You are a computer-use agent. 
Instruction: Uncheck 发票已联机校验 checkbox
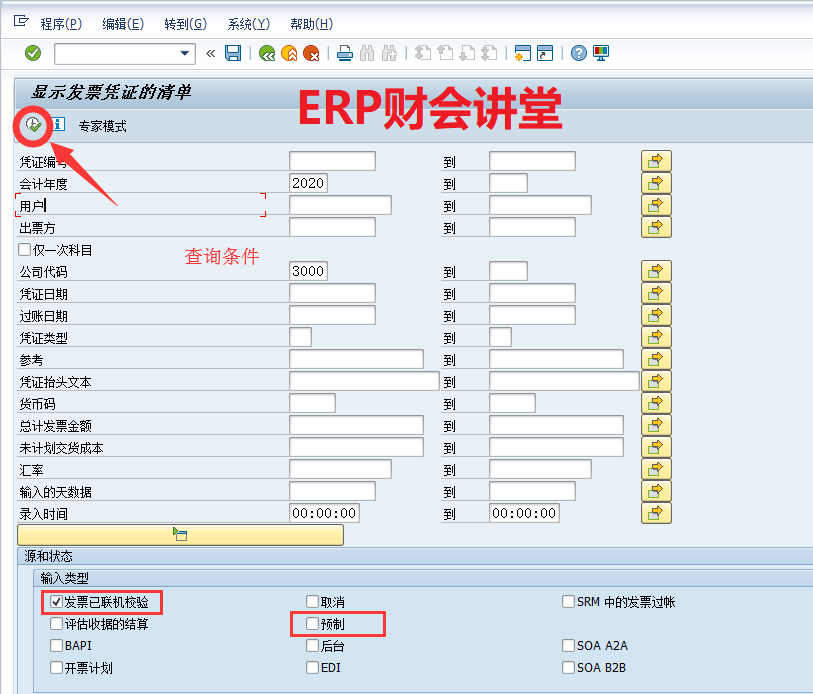[x=57, y=602]
